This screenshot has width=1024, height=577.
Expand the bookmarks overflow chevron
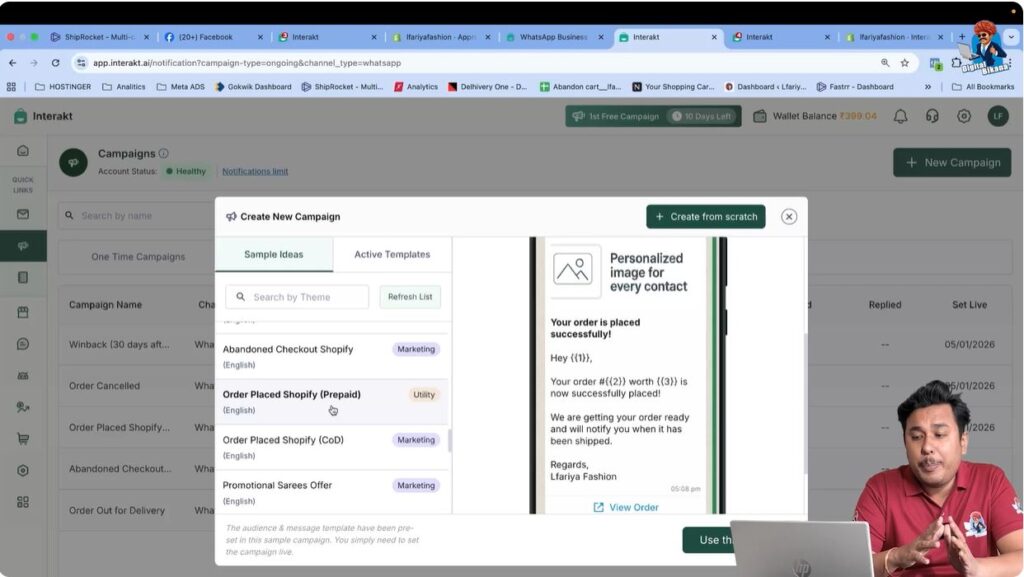pyautogui.click(x=927, y=87)
